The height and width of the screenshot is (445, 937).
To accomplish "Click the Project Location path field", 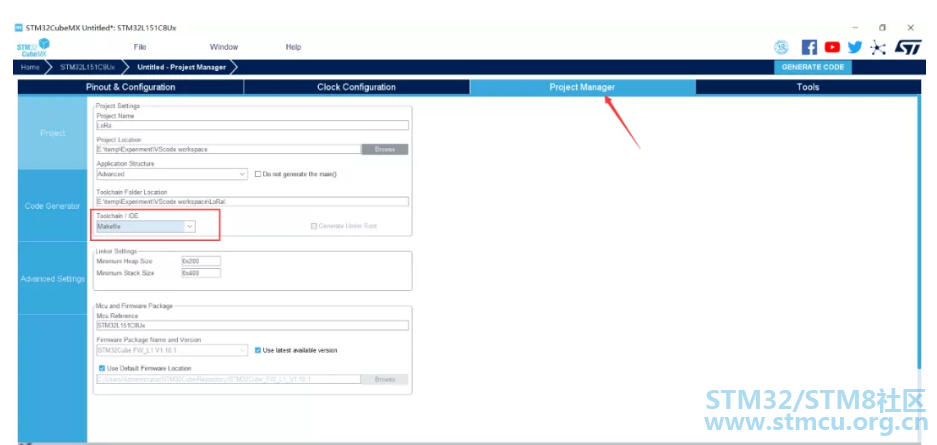I will 228,149.
